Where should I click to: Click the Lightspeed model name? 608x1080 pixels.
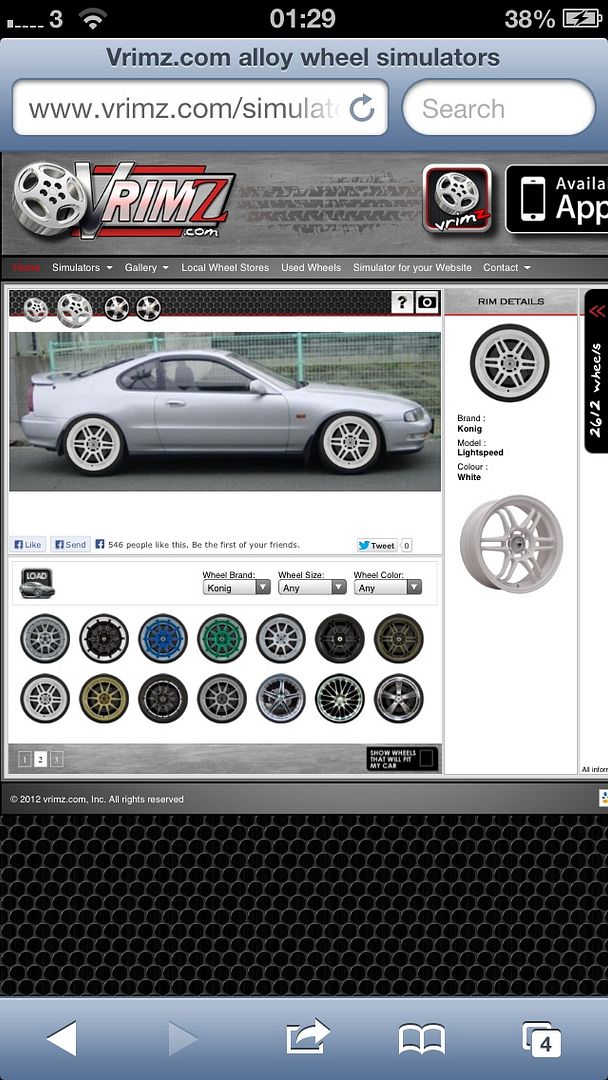[x=480, y=453]
